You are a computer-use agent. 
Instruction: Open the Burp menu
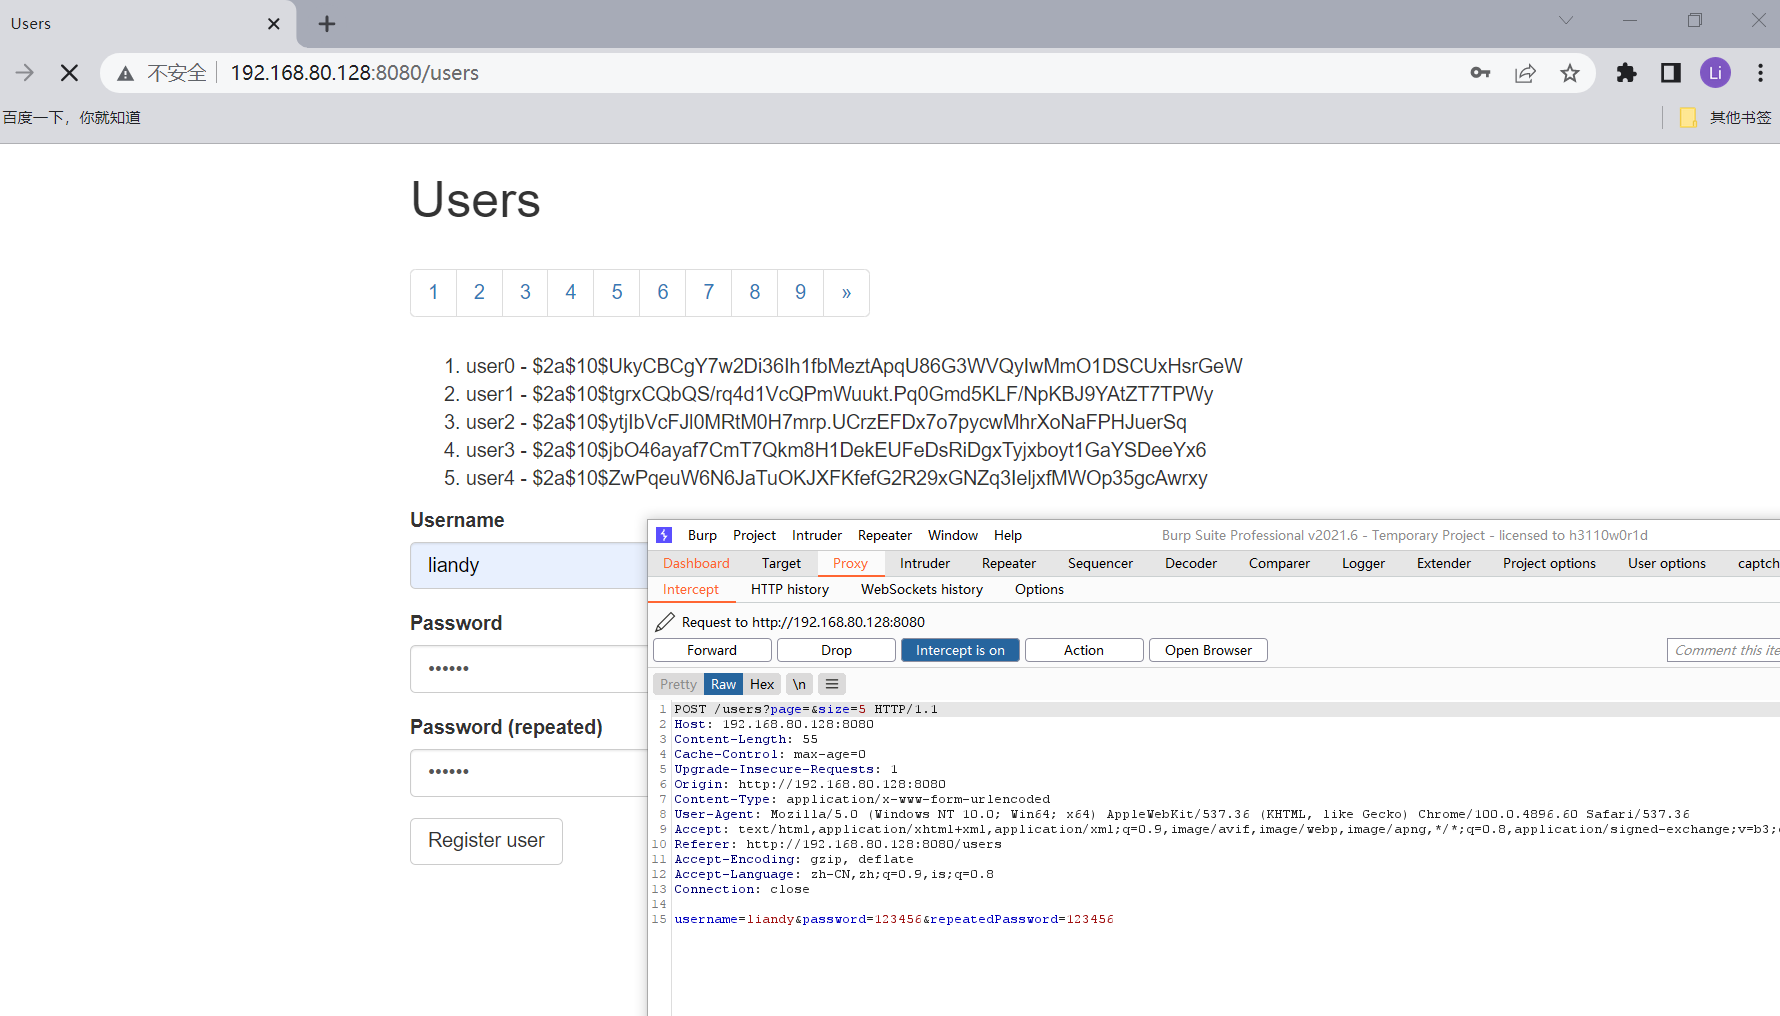[702, 535]
